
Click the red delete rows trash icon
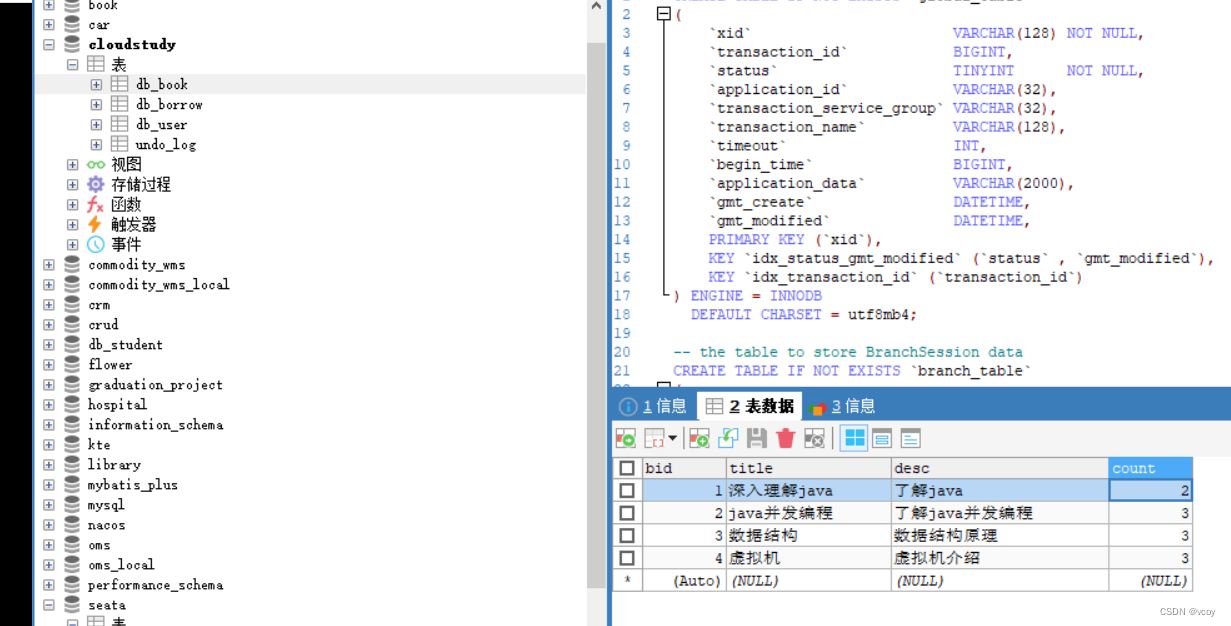[785, 438]
